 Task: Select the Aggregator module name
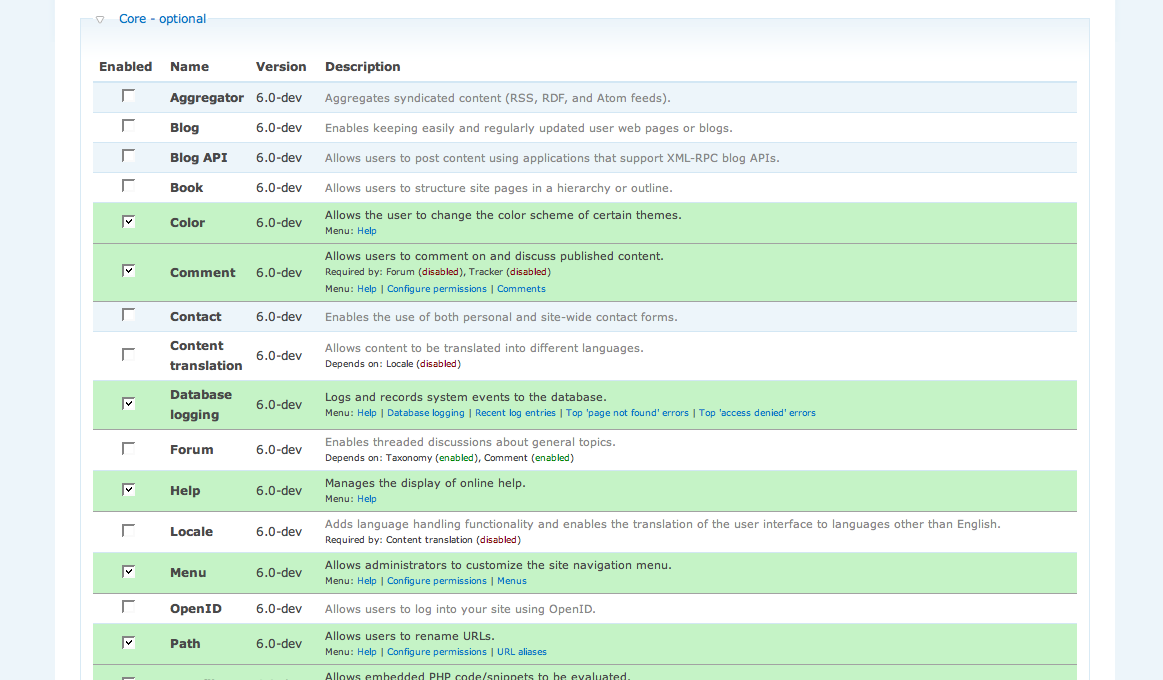(x=207, y=98)
